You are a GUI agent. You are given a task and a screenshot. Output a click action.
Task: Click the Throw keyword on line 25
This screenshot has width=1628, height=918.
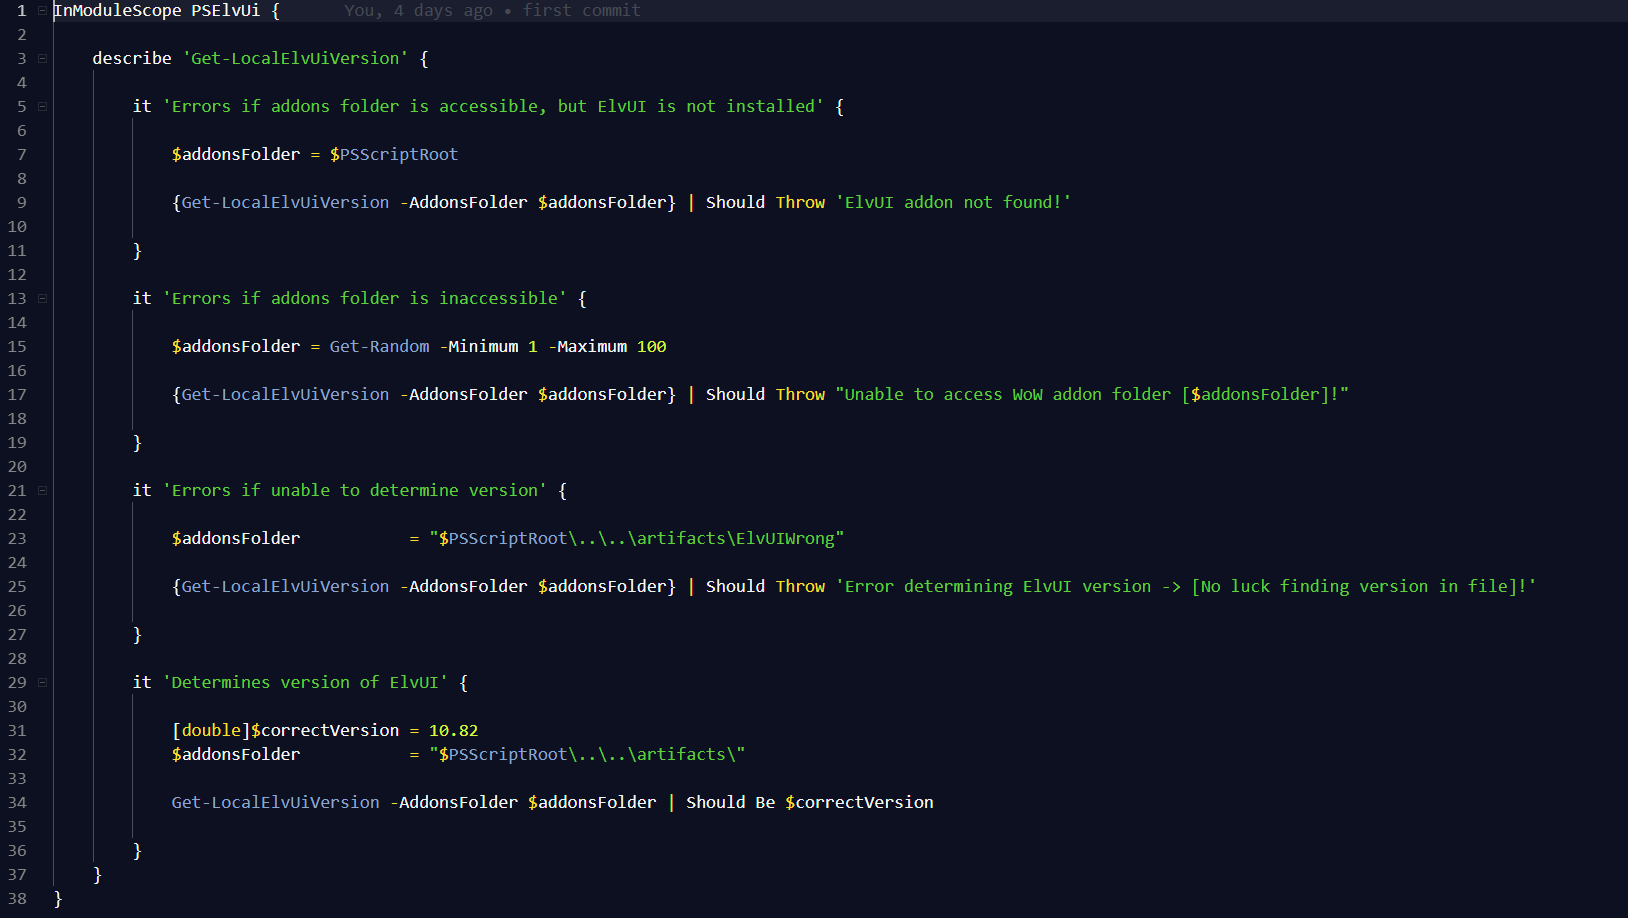click(800, 586)
